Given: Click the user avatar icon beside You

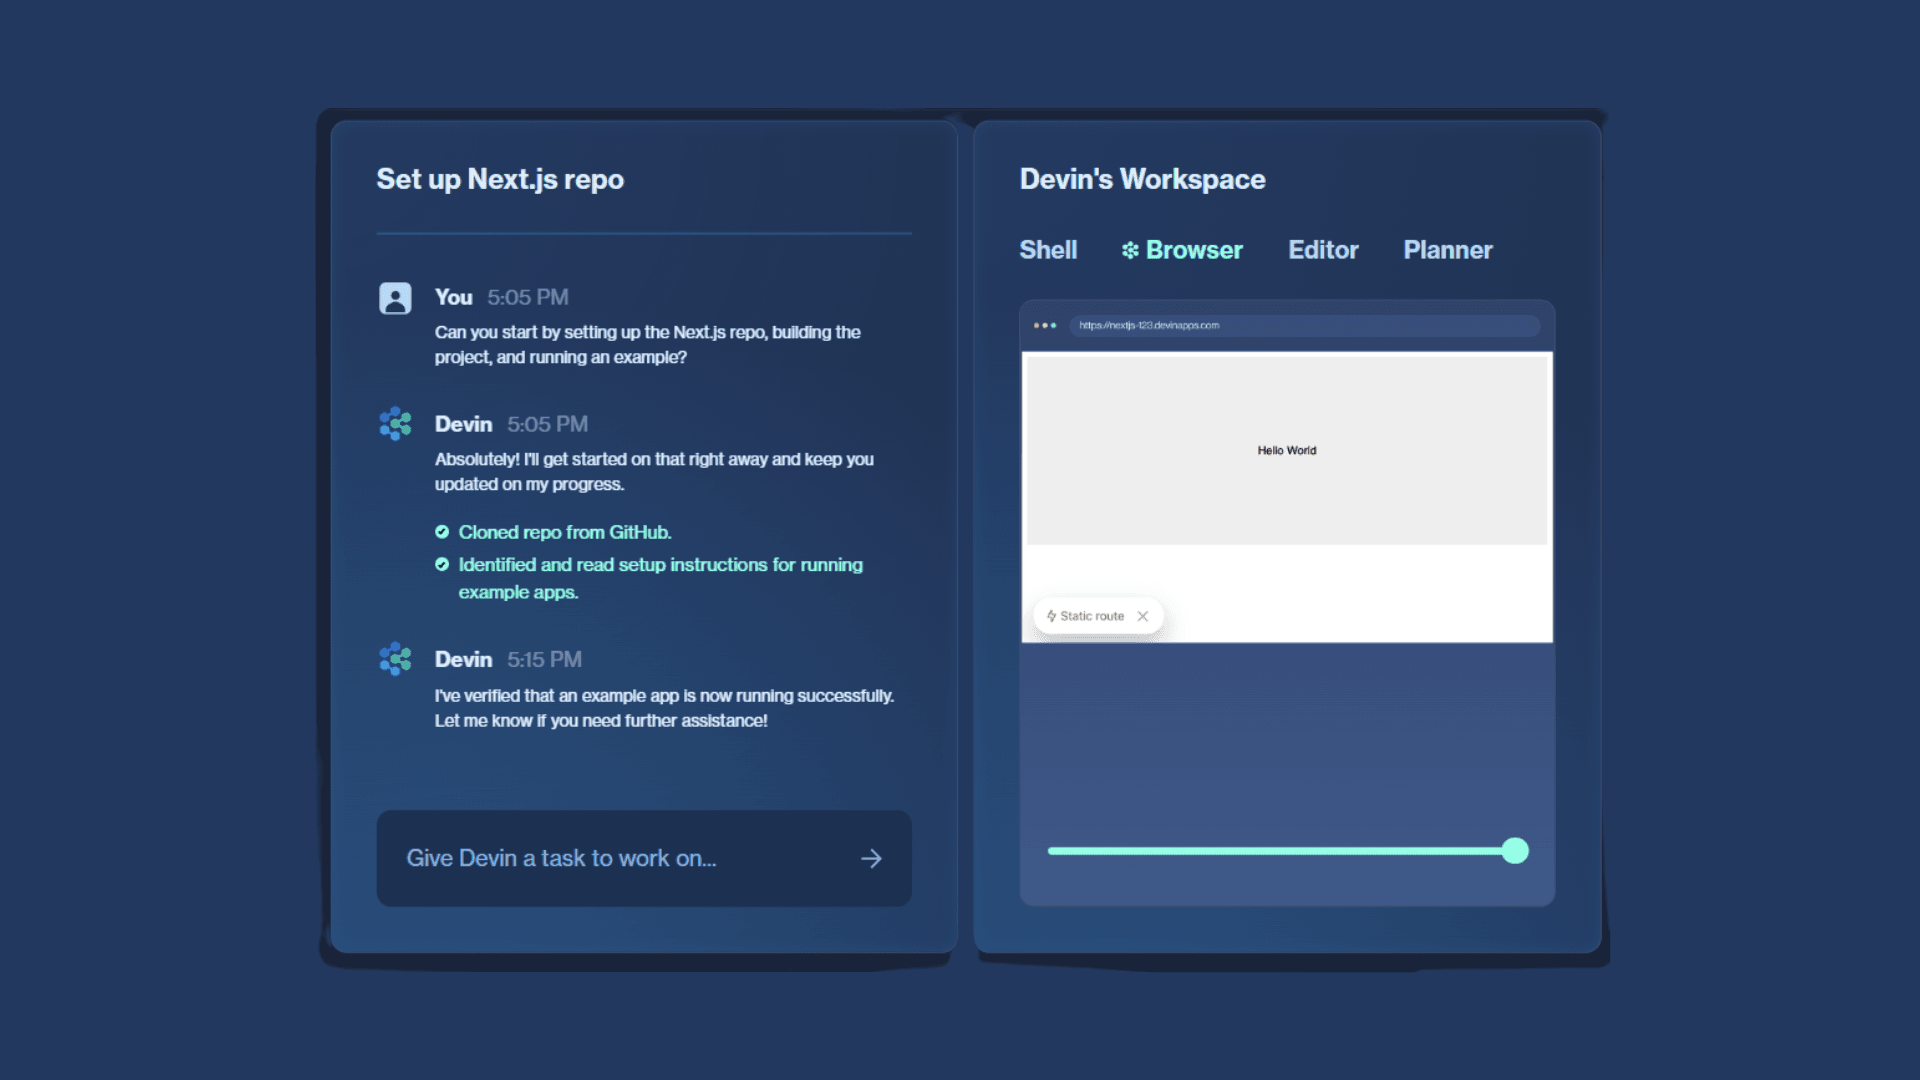Looking at the screenshot, I should point(395,298).
